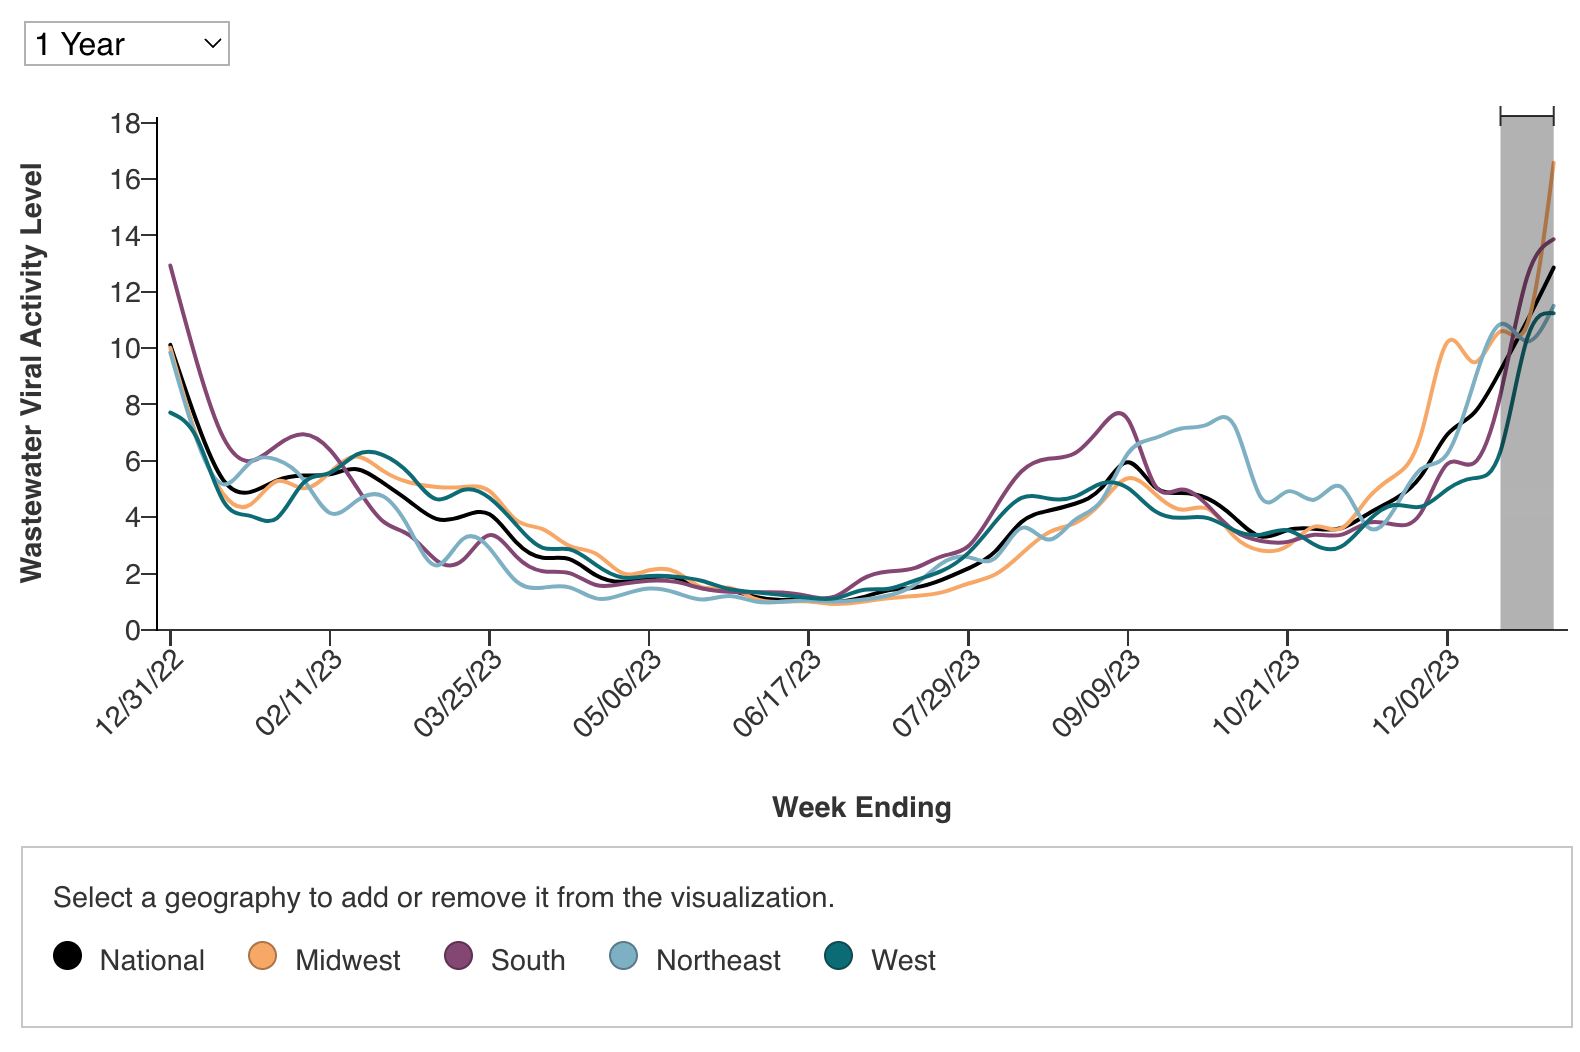Click the black National legend circle

[x=67, y=956]
